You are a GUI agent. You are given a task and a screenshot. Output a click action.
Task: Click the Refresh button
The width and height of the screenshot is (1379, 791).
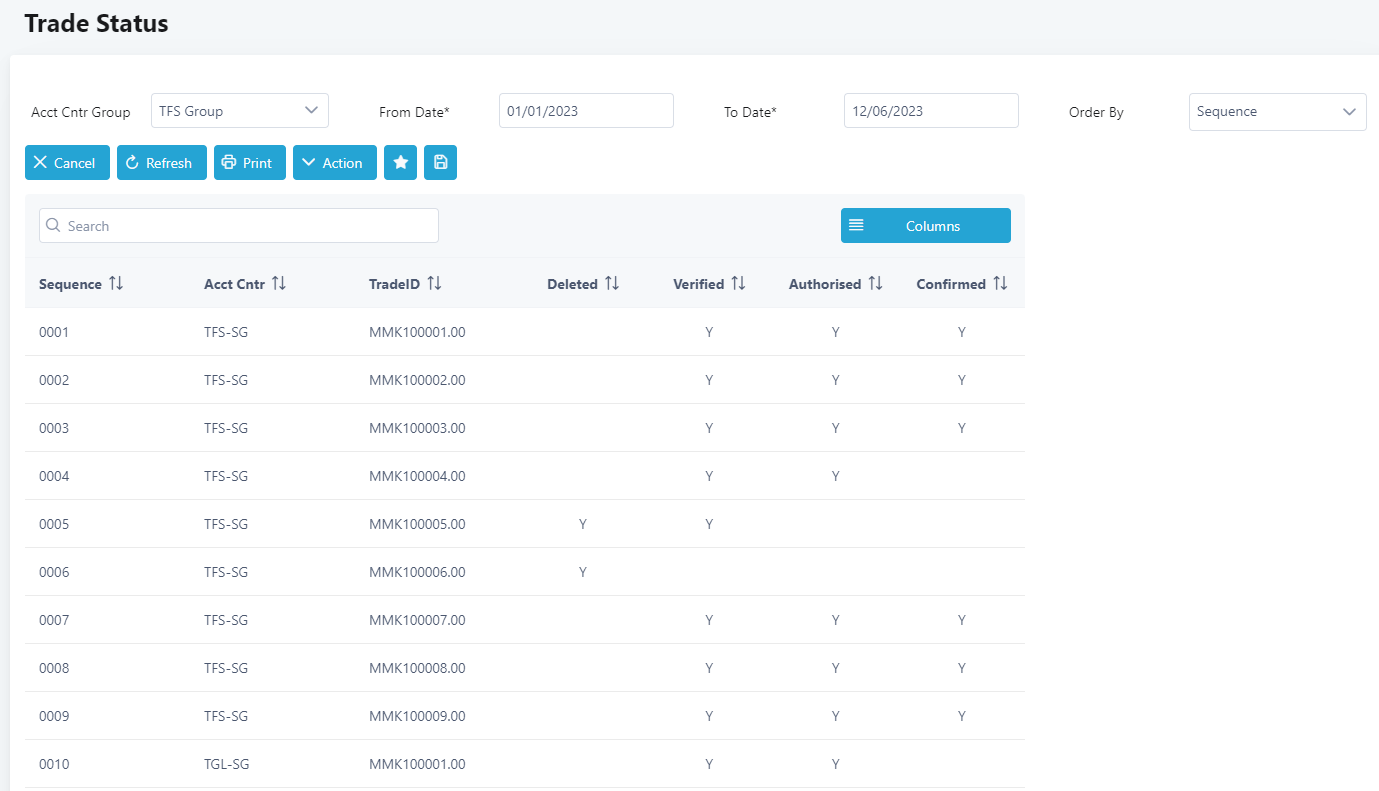pyautogui.click(x=161, y=163)
